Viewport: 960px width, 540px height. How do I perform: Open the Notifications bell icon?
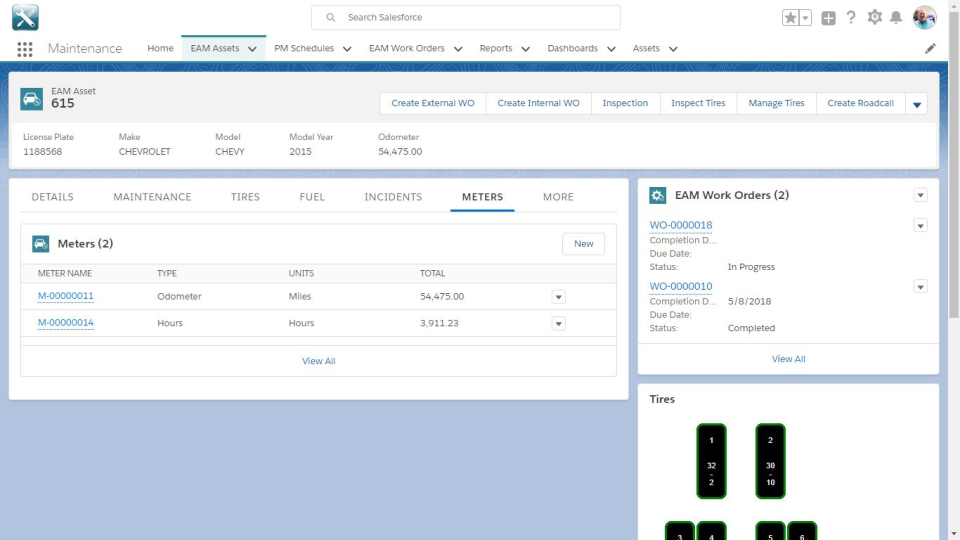[896, 17]
